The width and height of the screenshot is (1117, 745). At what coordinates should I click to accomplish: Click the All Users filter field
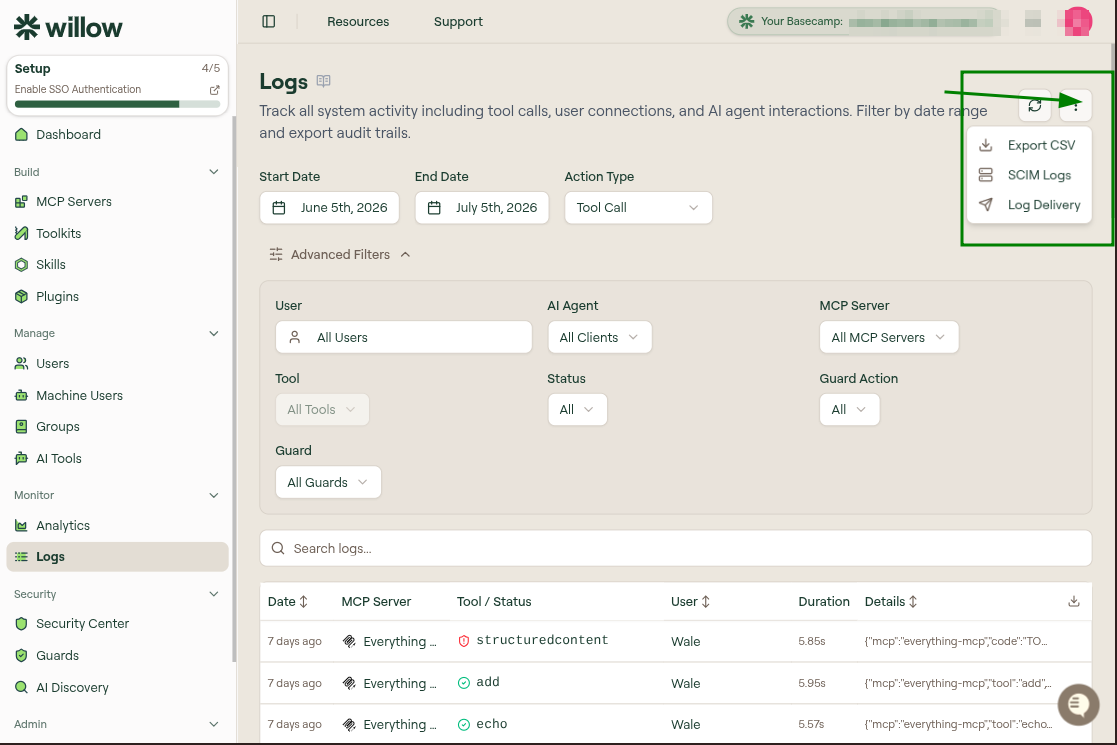click(x=404, y=338)
